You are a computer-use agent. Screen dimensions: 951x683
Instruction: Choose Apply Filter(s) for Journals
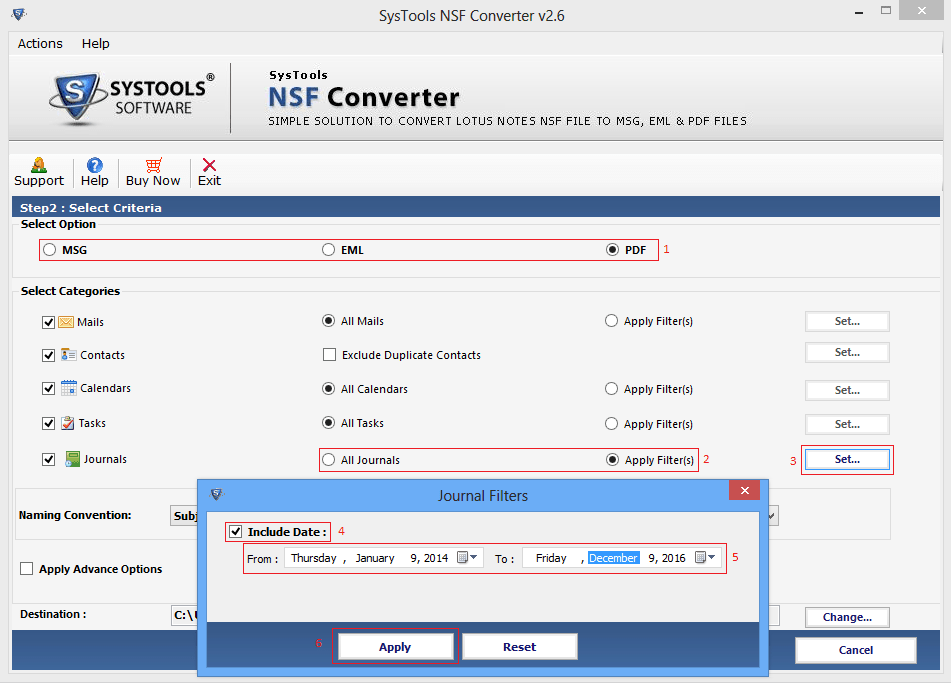coord(612,460)
